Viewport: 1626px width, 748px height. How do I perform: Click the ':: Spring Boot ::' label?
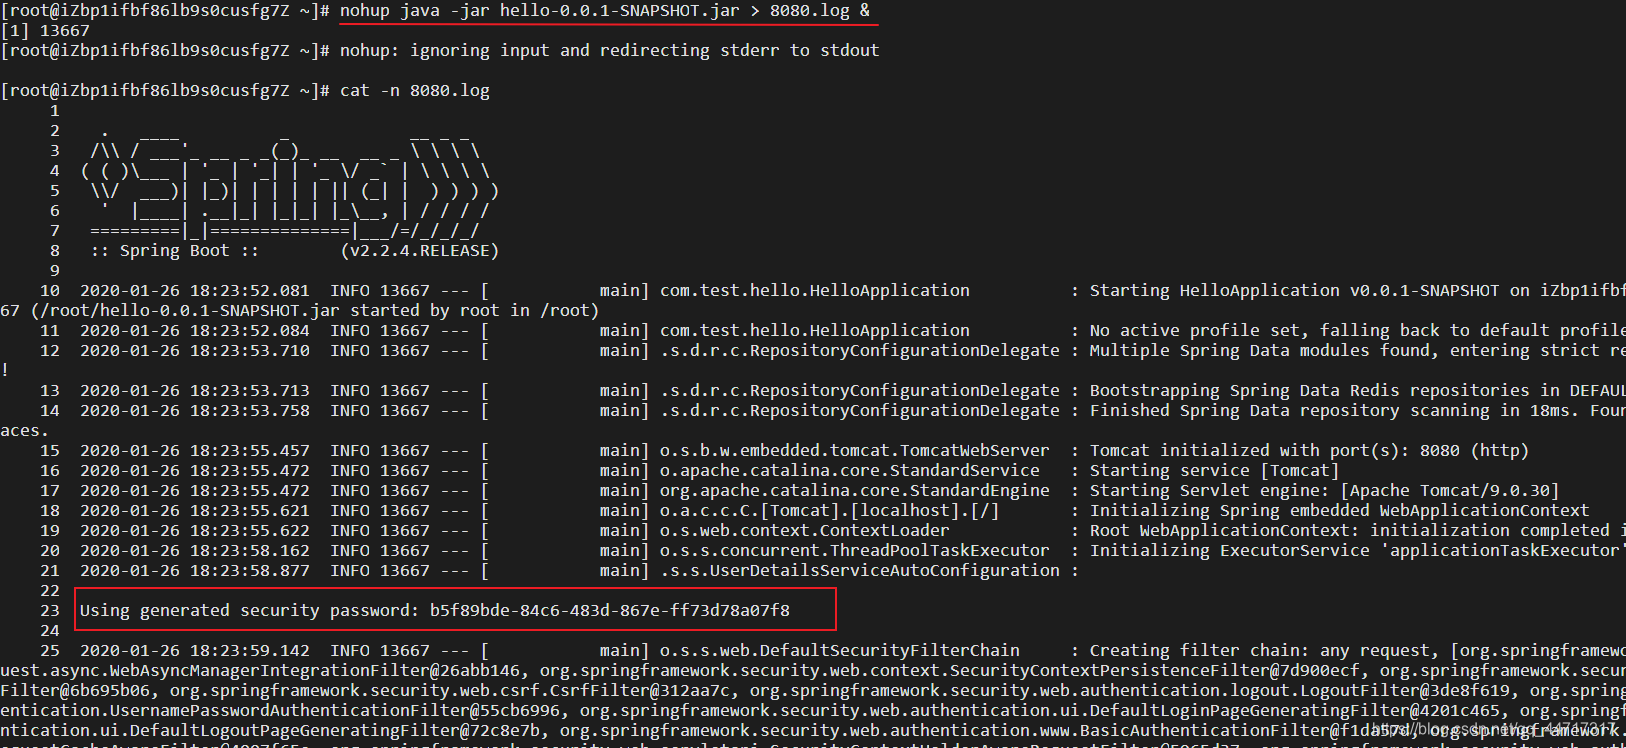pyautogui.click(x=175, y=250)
